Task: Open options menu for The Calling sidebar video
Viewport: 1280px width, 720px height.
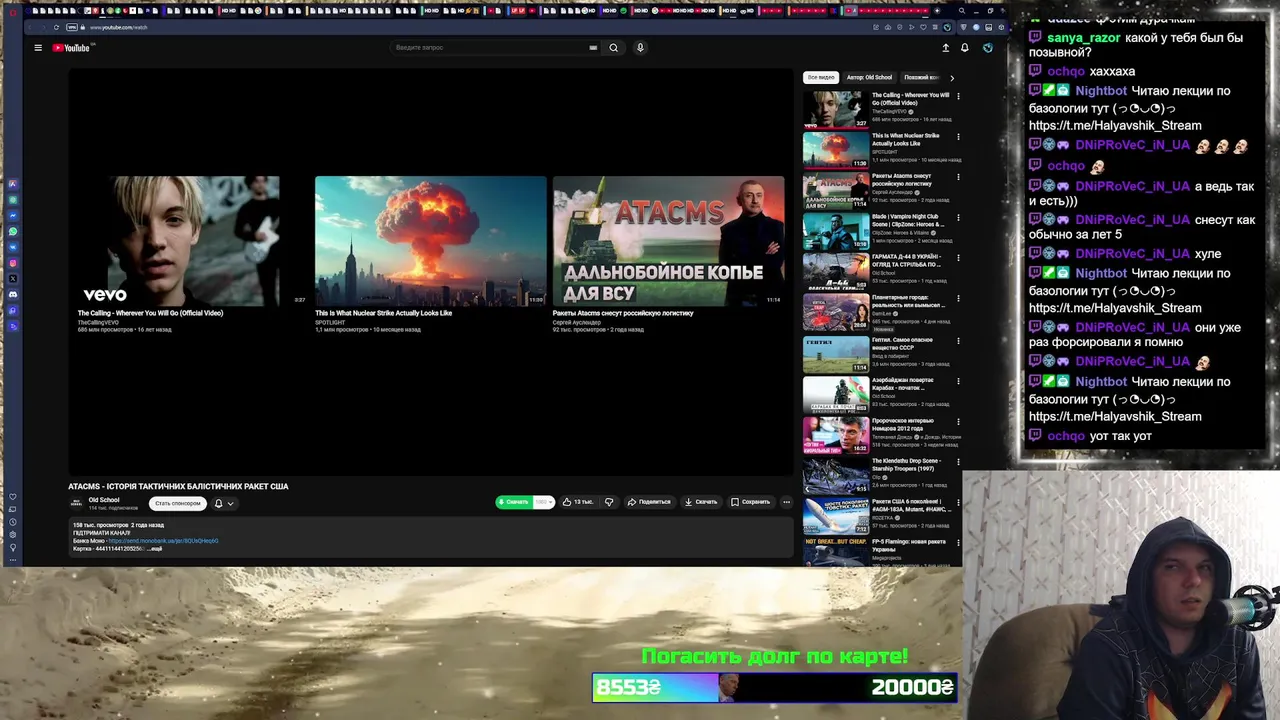Action: [958, 96]
